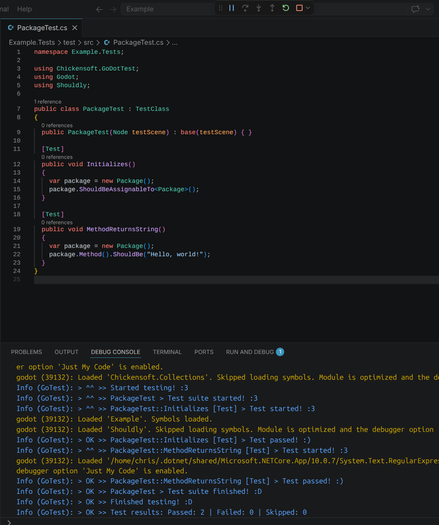Open the dropdown next to the Stop button
Image resolution: width=439 pixels, height=525 pixels.
pyautogui.click(x=308, y=8)
